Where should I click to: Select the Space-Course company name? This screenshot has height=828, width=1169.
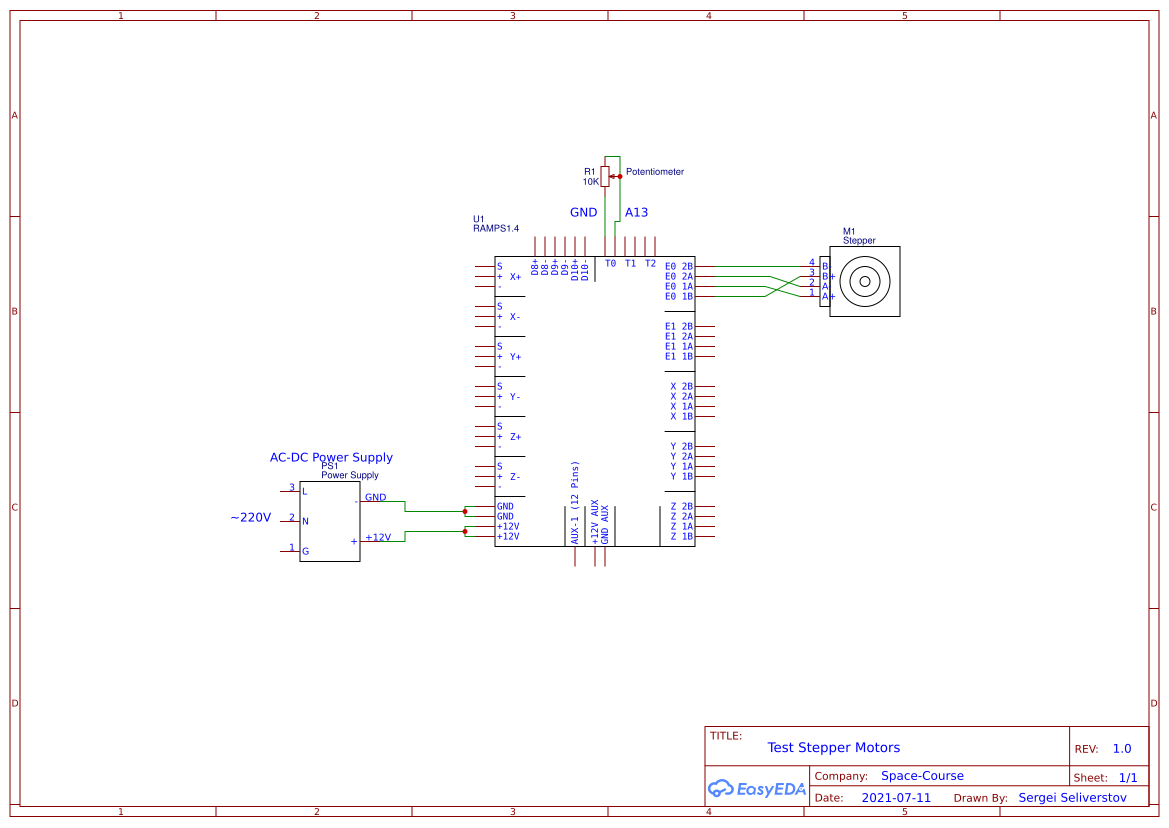click(x=922, y=775)
